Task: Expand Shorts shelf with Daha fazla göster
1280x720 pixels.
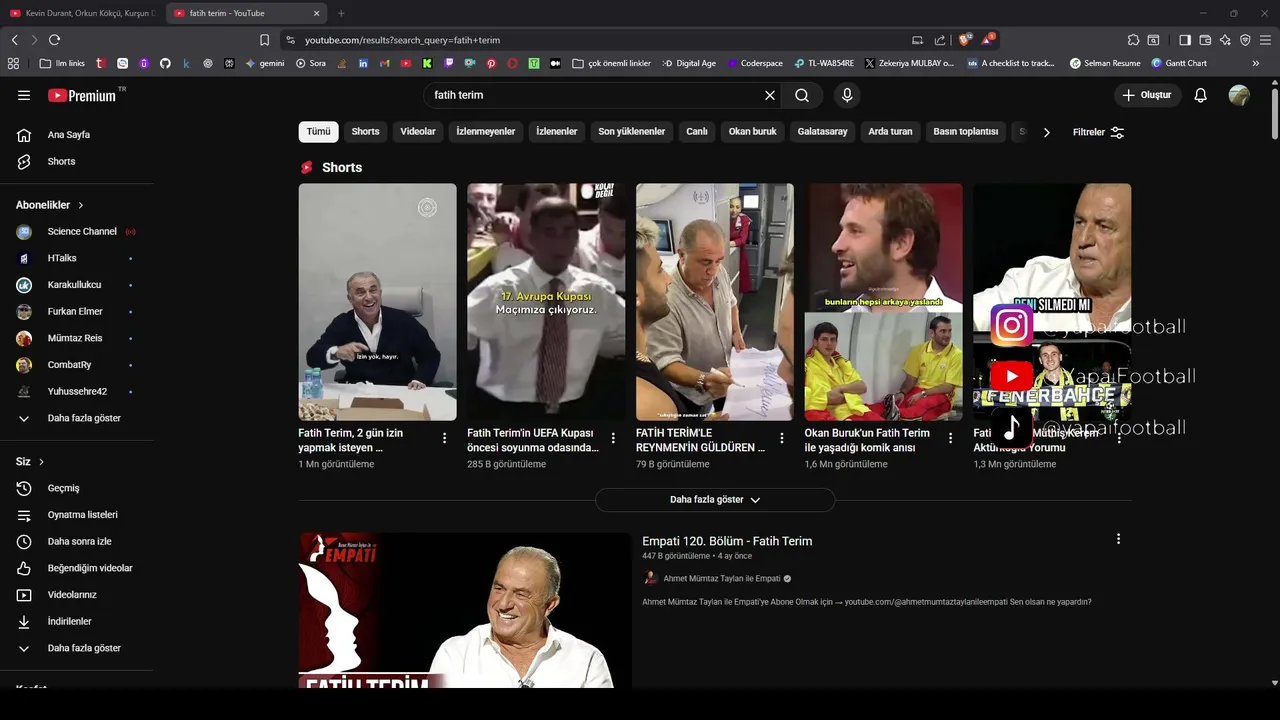Action: [715, 500]
